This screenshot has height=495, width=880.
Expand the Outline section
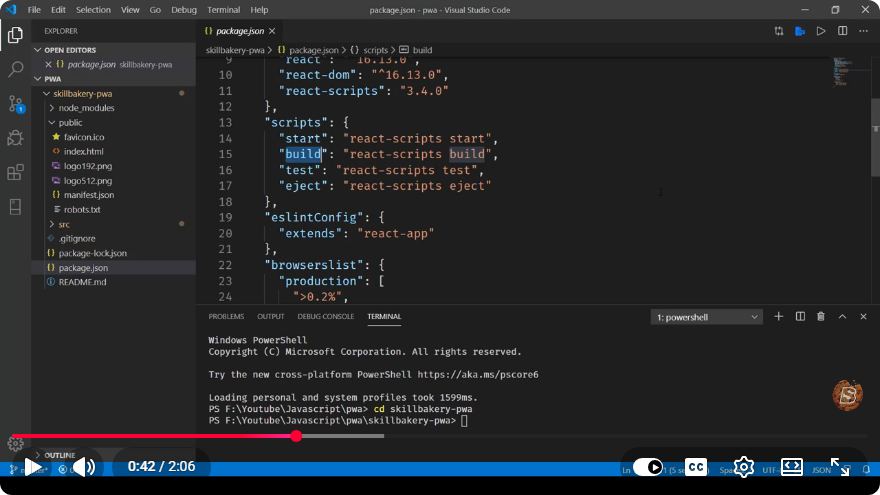59,455
